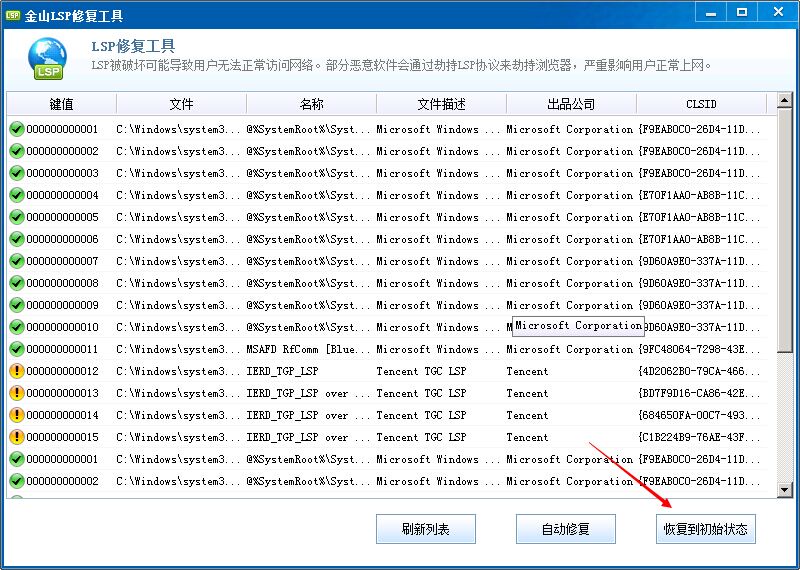Click the LSP globe logo in the header

point(47,59)
